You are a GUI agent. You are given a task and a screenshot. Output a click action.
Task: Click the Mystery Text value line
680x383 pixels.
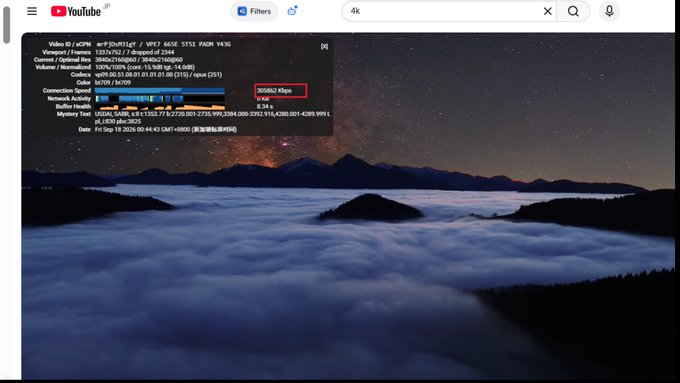[x=212, y=118]
